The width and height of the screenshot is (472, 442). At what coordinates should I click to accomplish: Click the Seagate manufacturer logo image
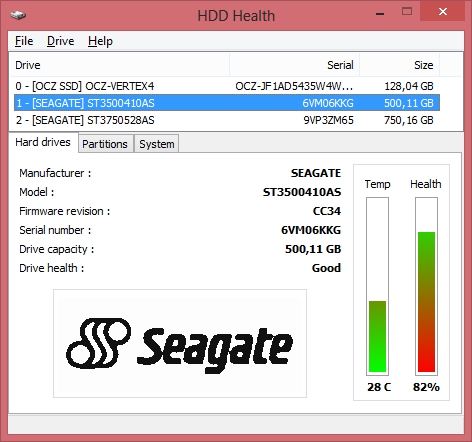point(180,343)
